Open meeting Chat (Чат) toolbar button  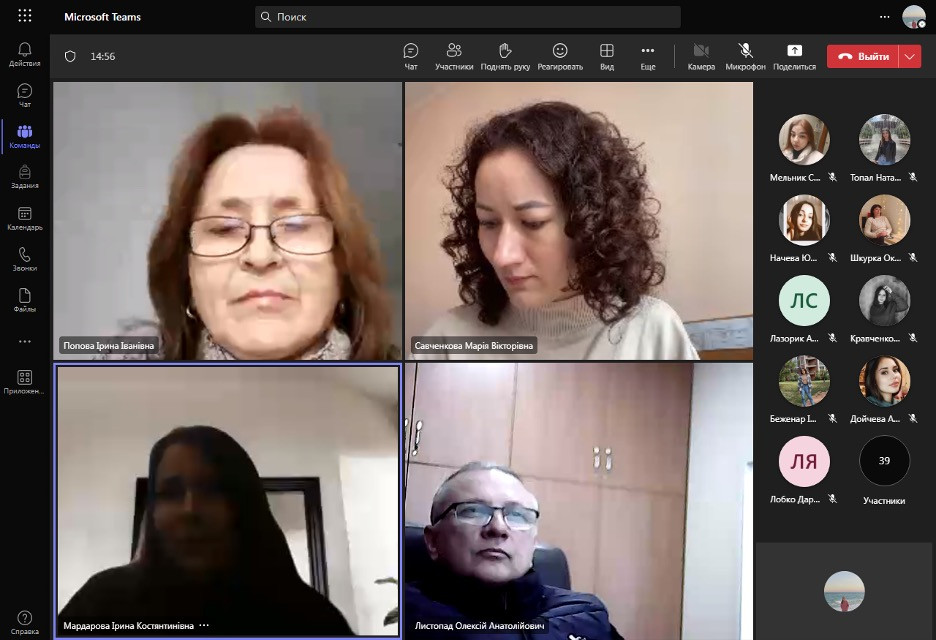[411, 57]
